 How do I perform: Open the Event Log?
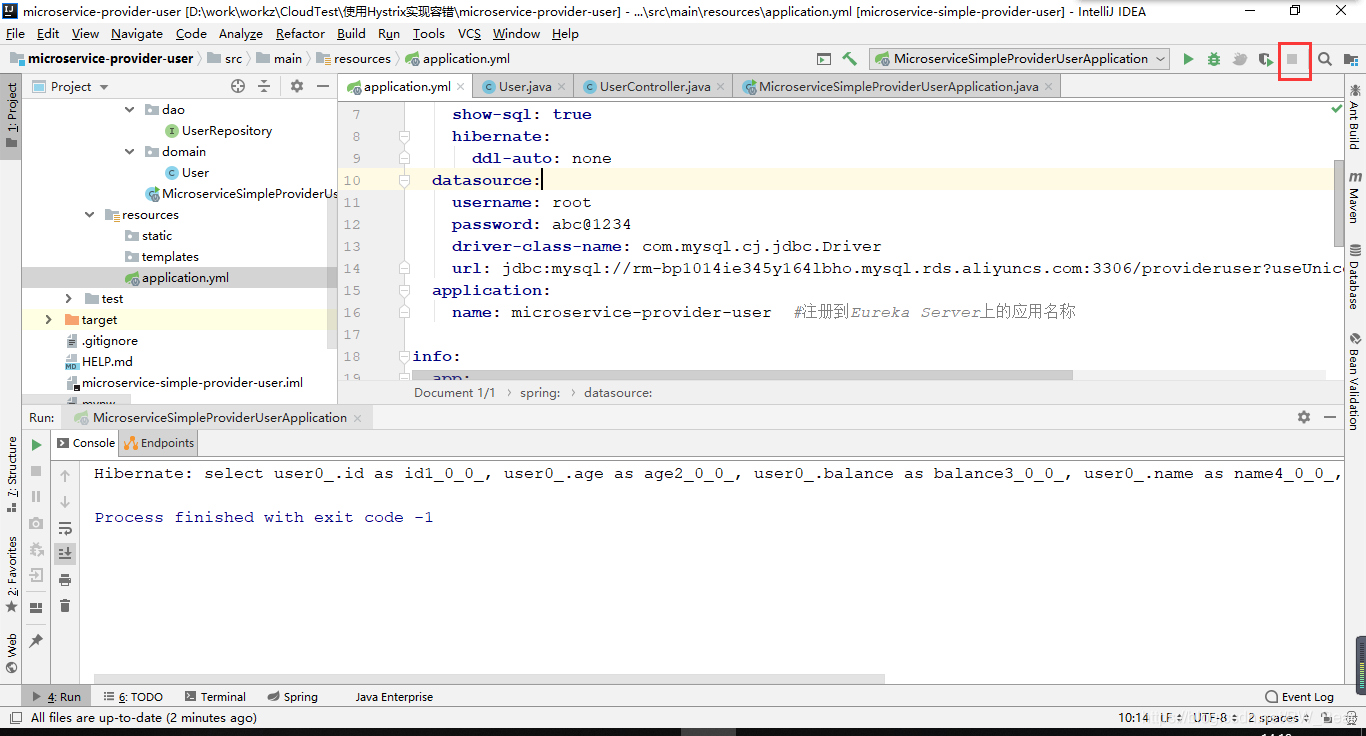[x=1300, y=697]
